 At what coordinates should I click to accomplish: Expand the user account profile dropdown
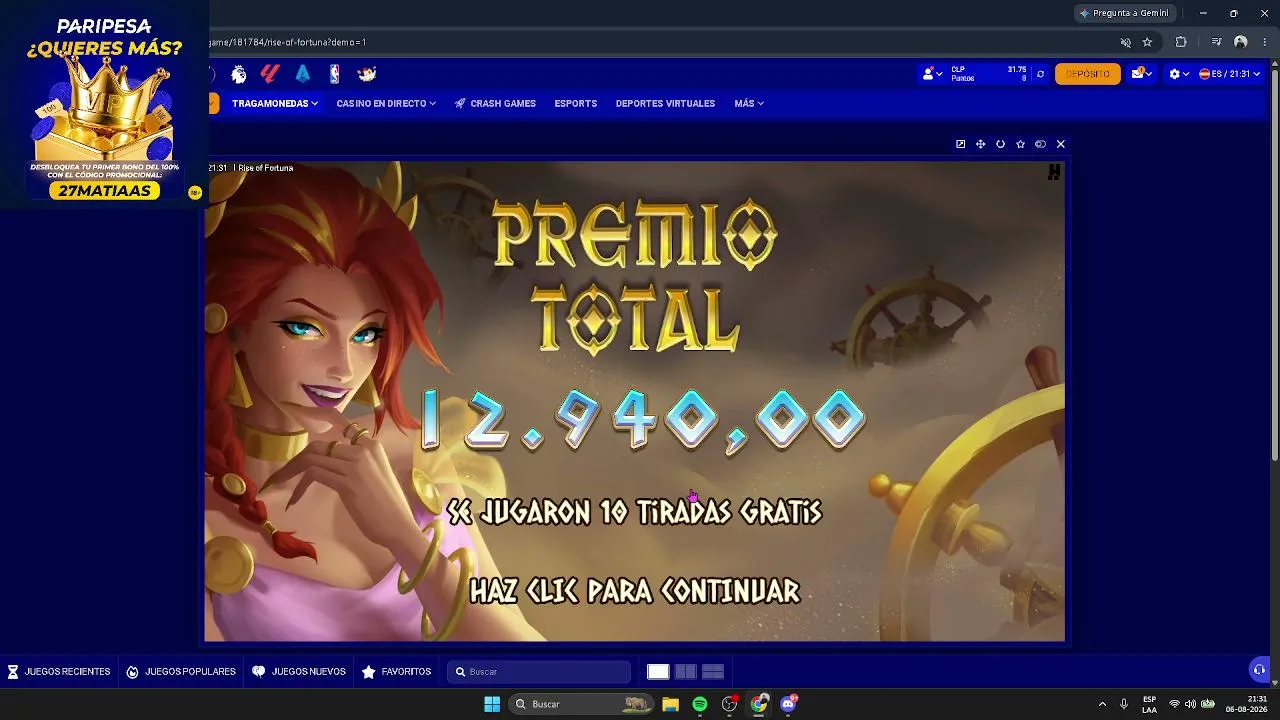click(x=932, y=74)
